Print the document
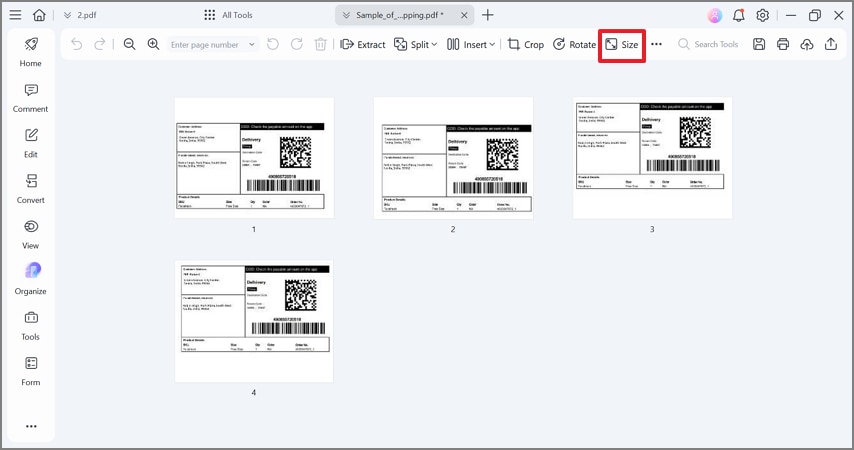 (783, 44)
